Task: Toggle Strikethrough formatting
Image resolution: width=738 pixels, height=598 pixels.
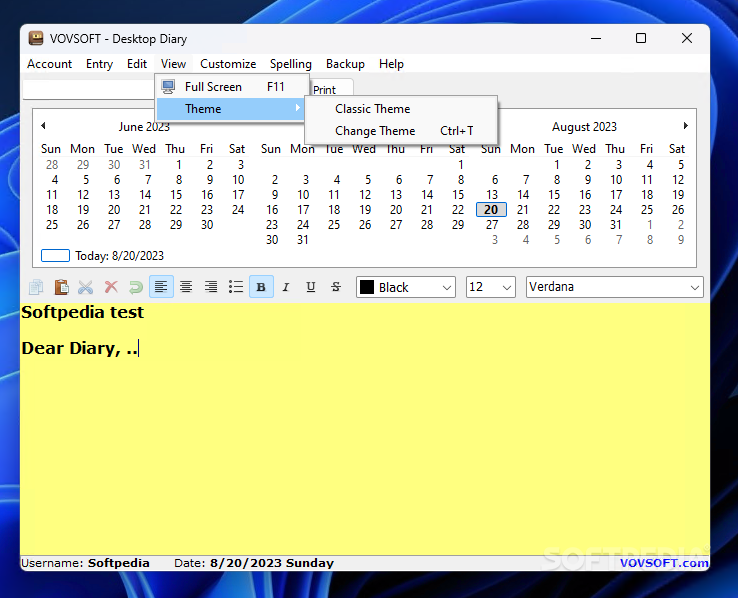Action: (x=336, y=287)
